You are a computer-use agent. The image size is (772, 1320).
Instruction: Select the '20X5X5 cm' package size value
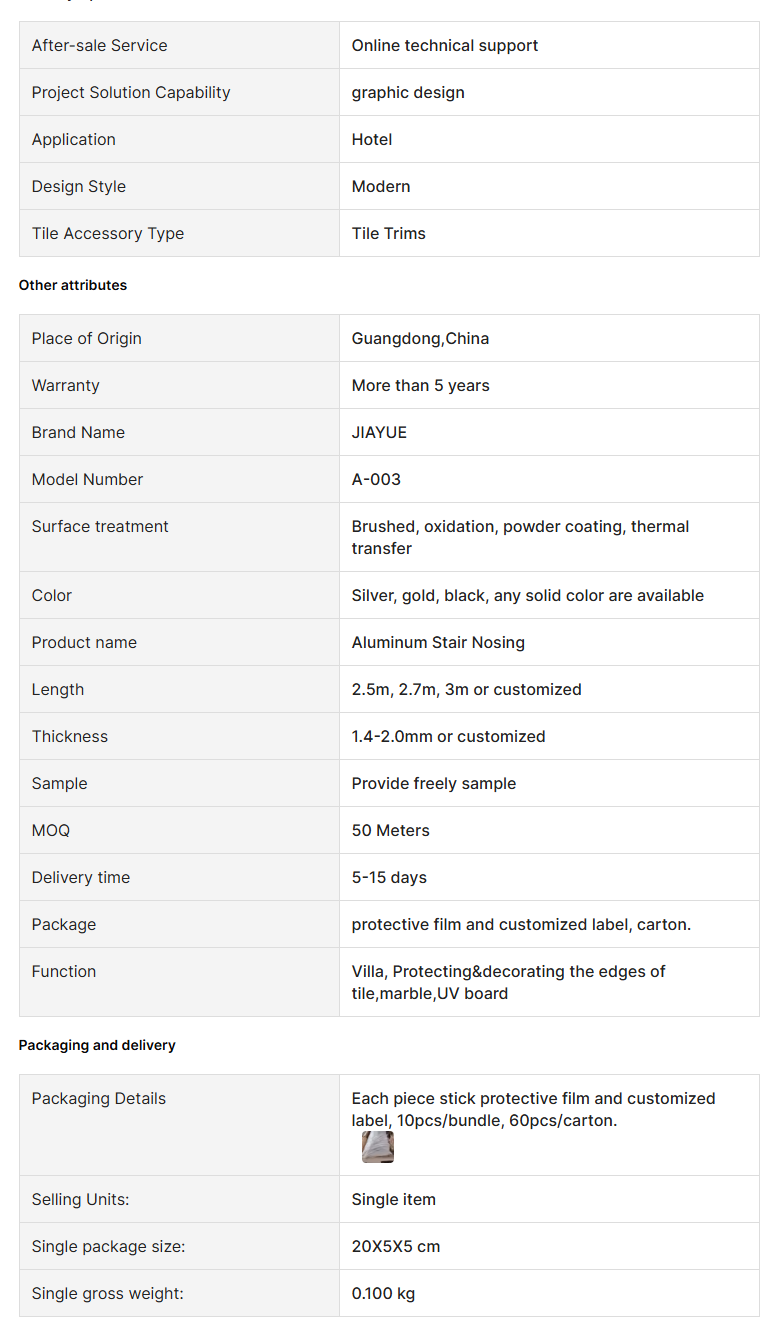[395, 1246]
